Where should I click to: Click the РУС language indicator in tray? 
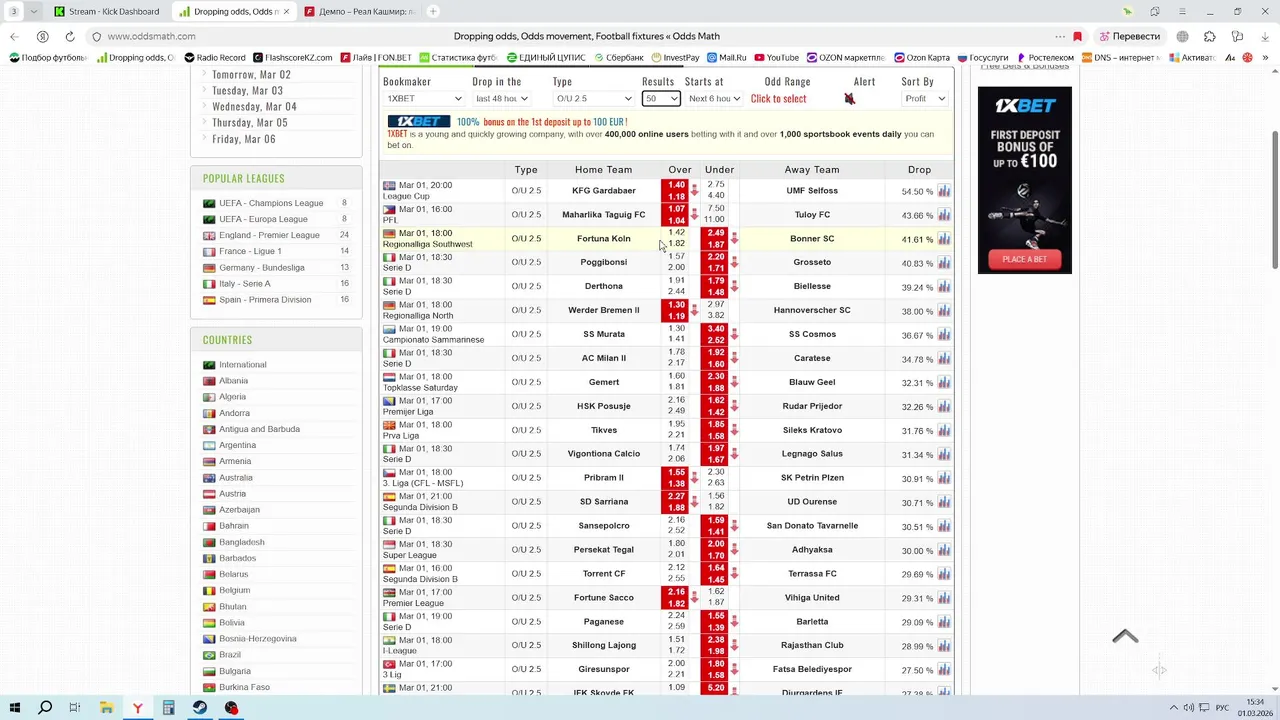tap(1222, 708)
